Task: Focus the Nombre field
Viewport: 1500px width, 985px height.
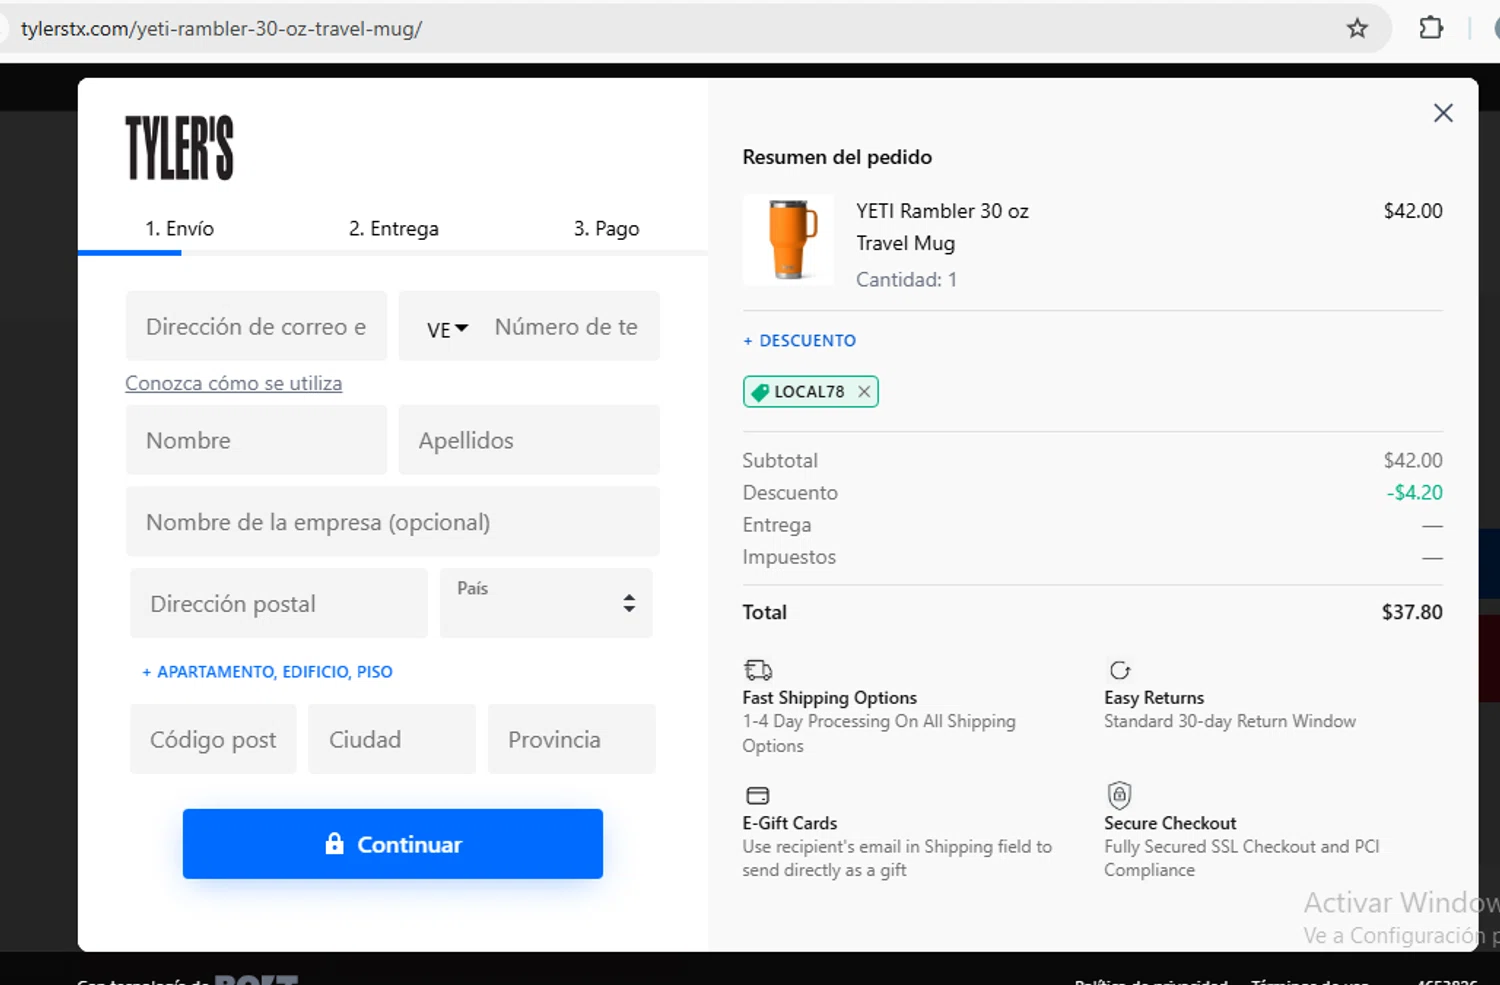Action: [256, 440]
